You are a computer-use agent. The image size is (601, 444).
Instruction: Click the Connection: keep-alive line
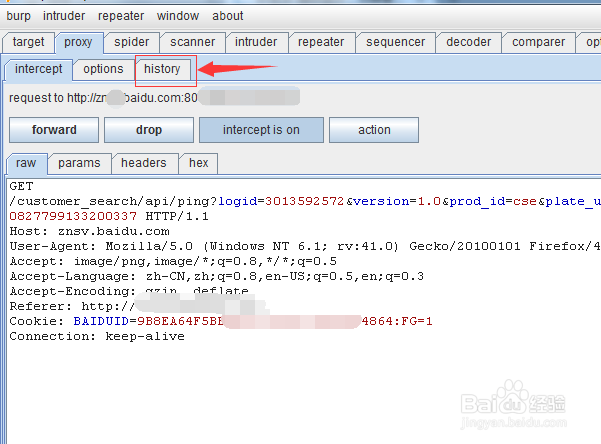pyautogui.click(x=97, y=336)
